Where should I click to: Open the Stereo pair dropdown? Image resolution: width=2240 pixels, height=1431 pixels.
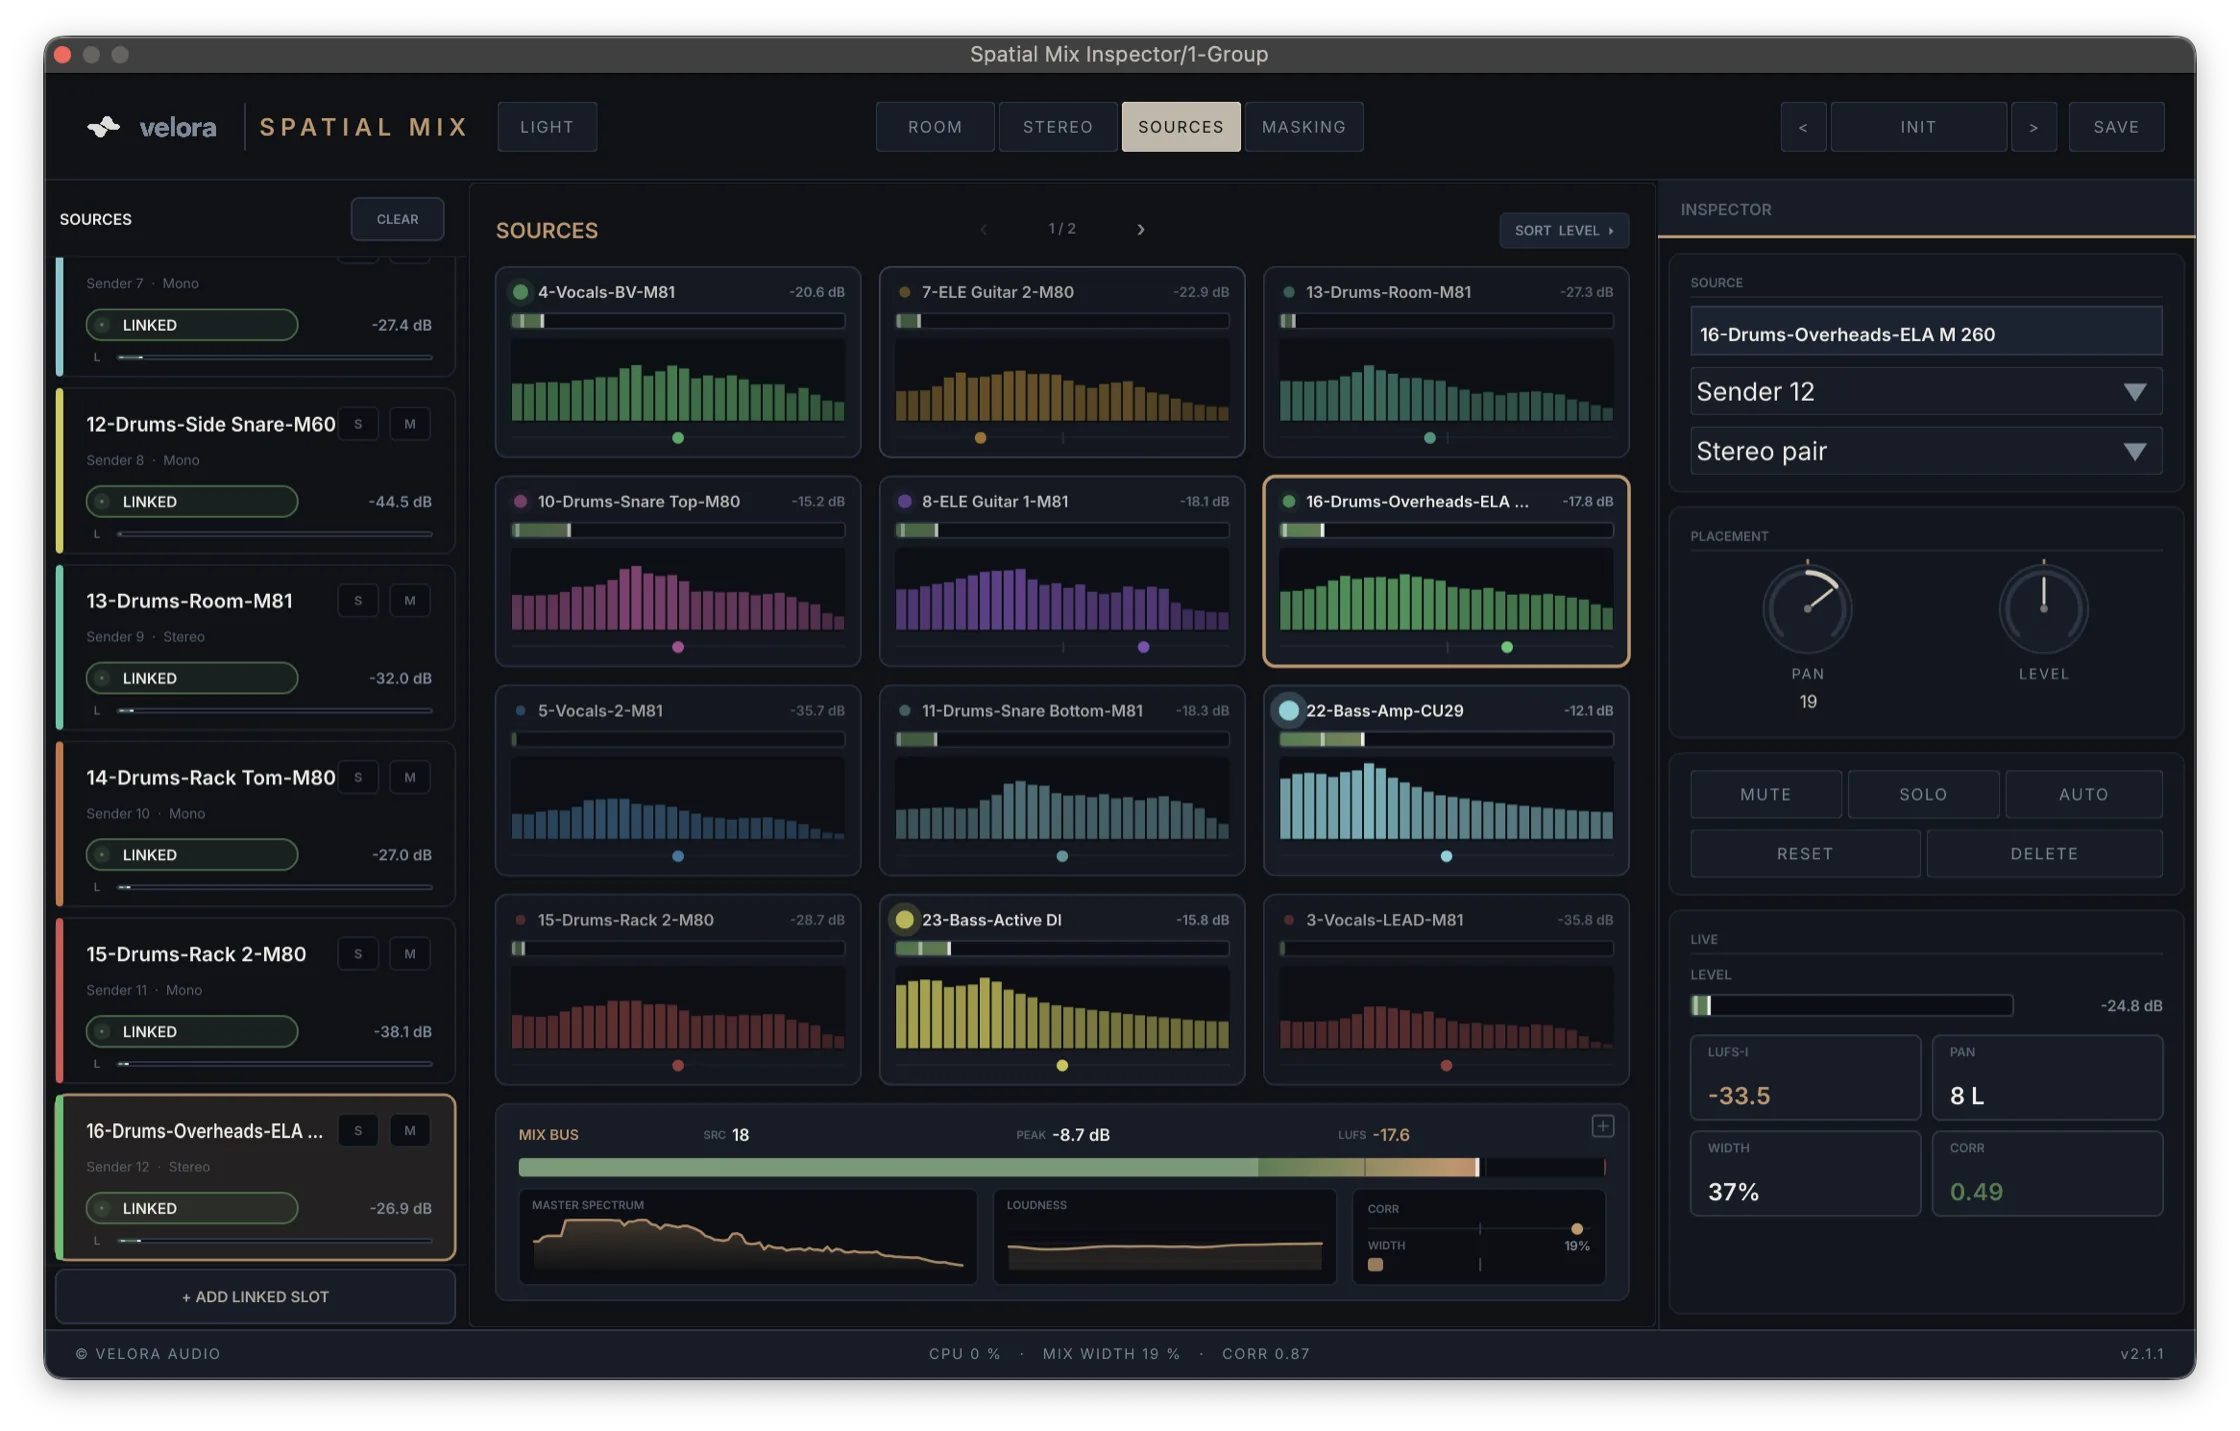click(x=1925, y=451)
